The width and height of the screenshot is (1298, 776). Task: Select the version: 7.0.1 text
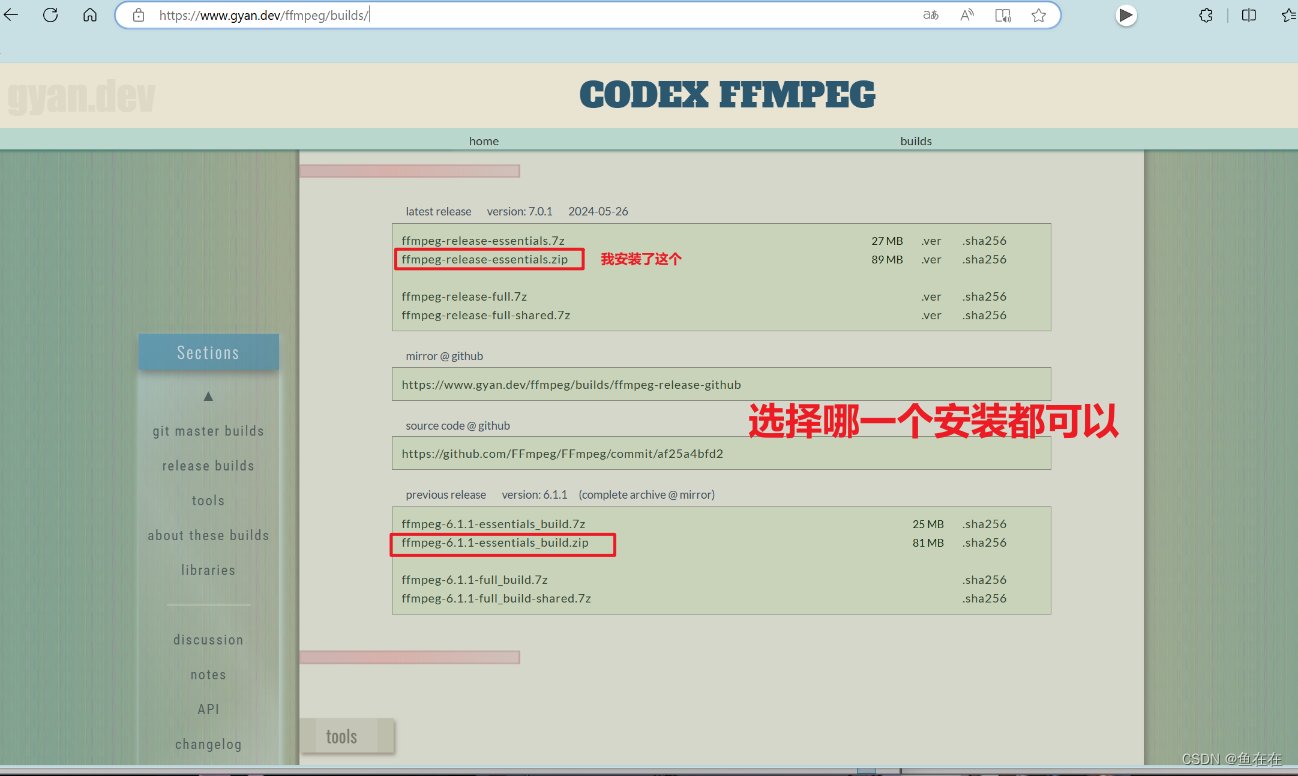point(520,211)
